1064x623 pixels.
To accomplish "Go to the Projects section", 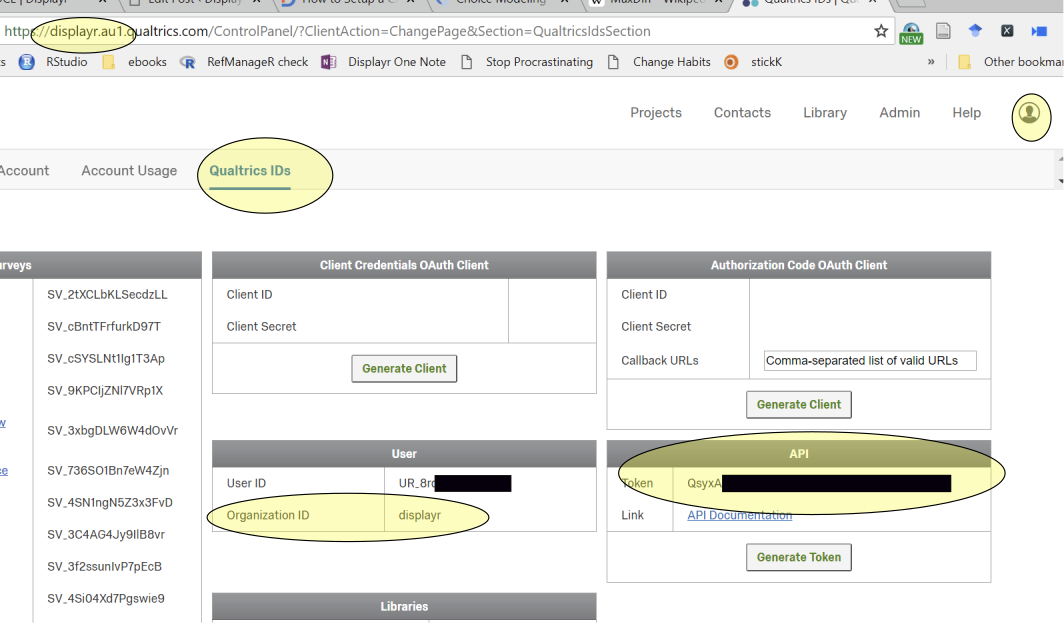I will (x=656, y=113).
